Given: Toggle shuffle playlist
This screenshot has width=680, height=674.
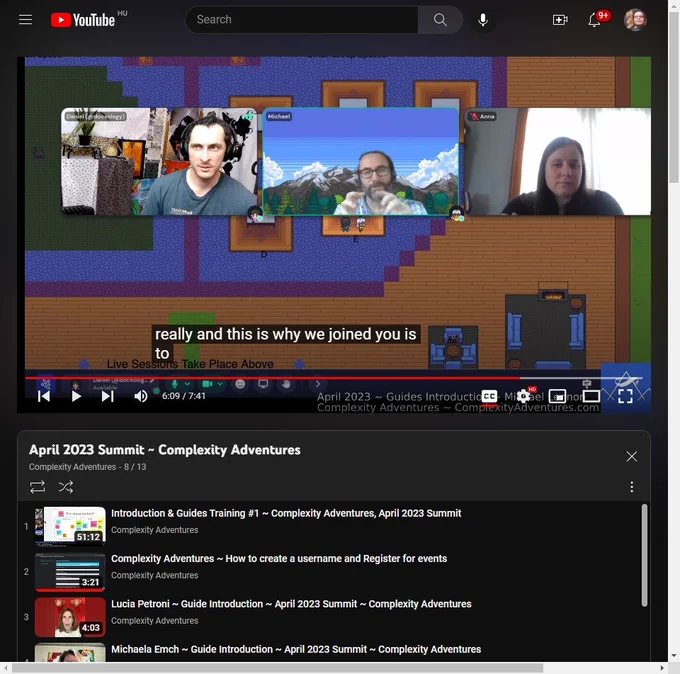Looking at the screenshot, I should pyautogui.click(x=65, y=487).
